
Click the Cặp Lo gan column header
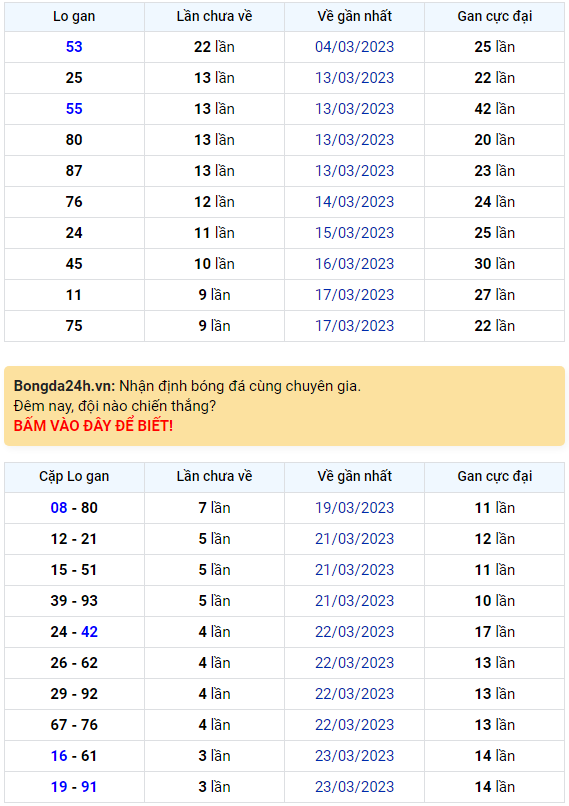[x=74, y=477]
